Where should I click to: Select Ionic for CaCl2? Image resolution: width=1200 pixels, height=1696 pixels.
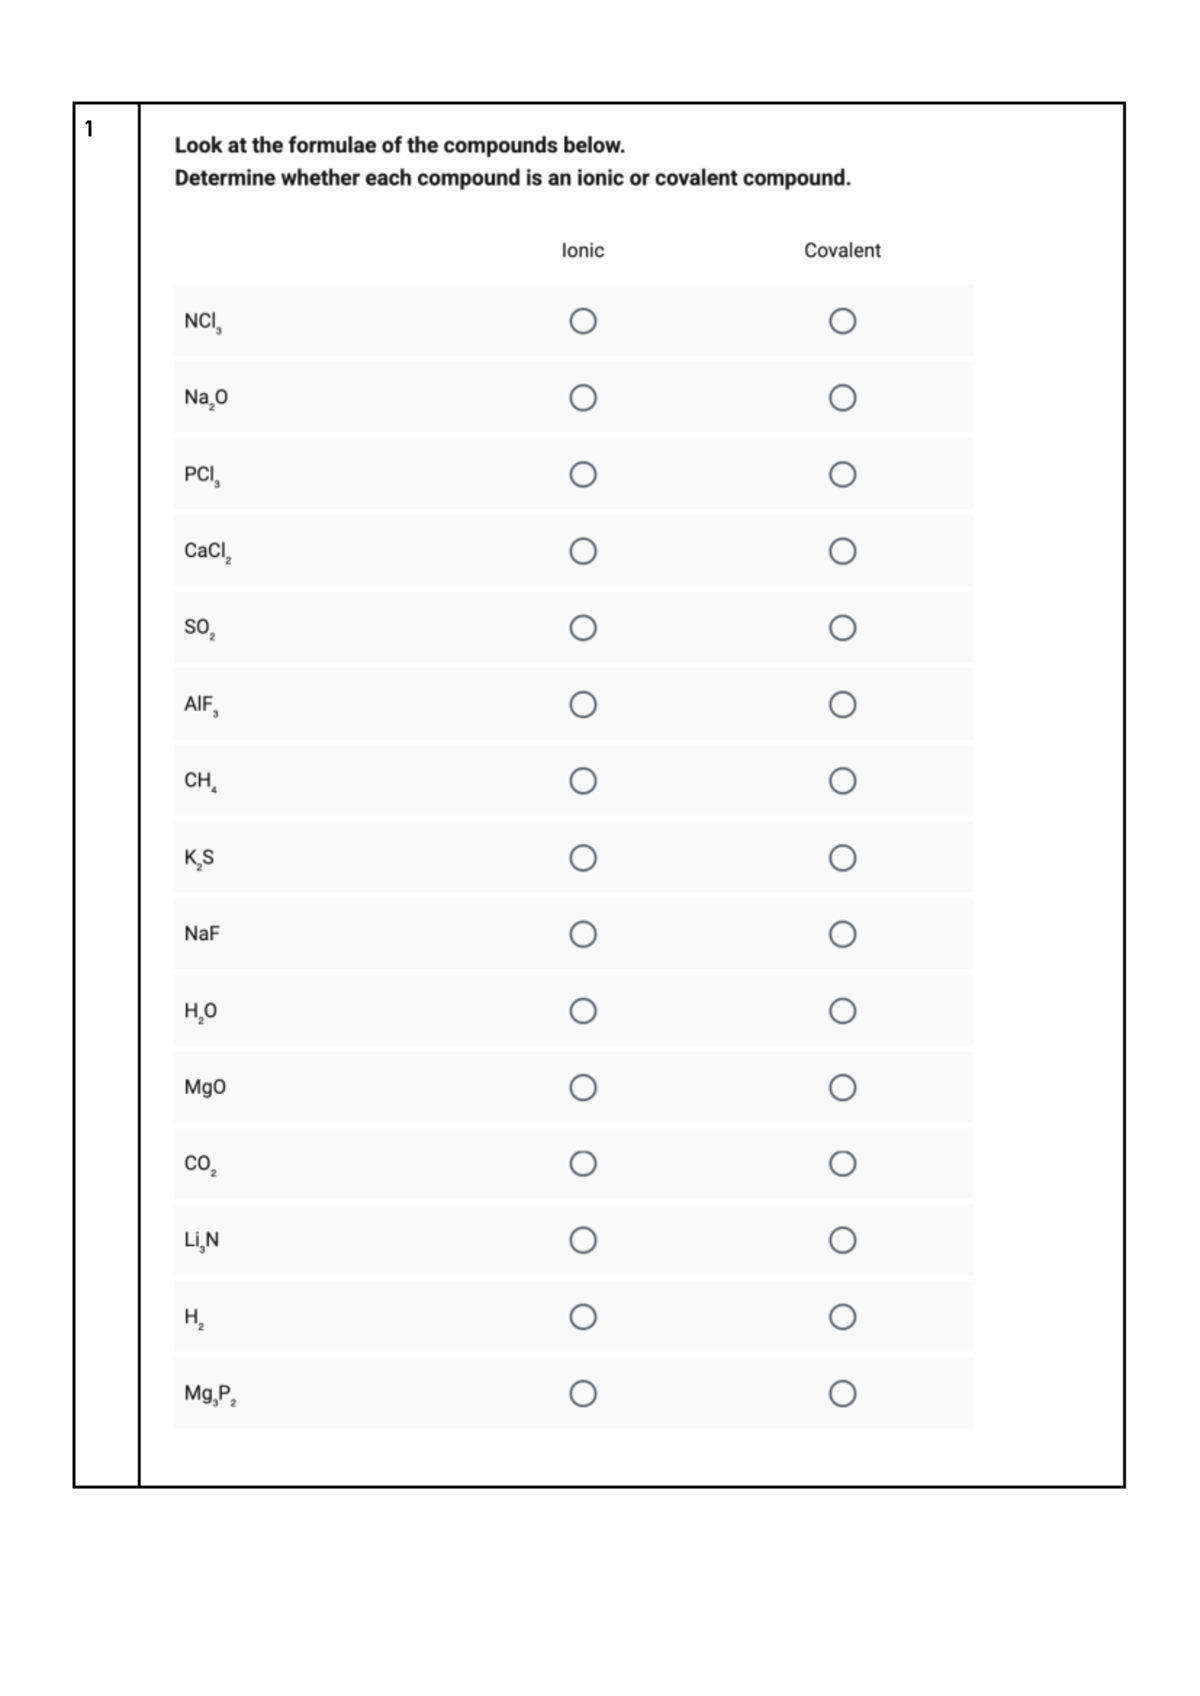tap(583, 551)
